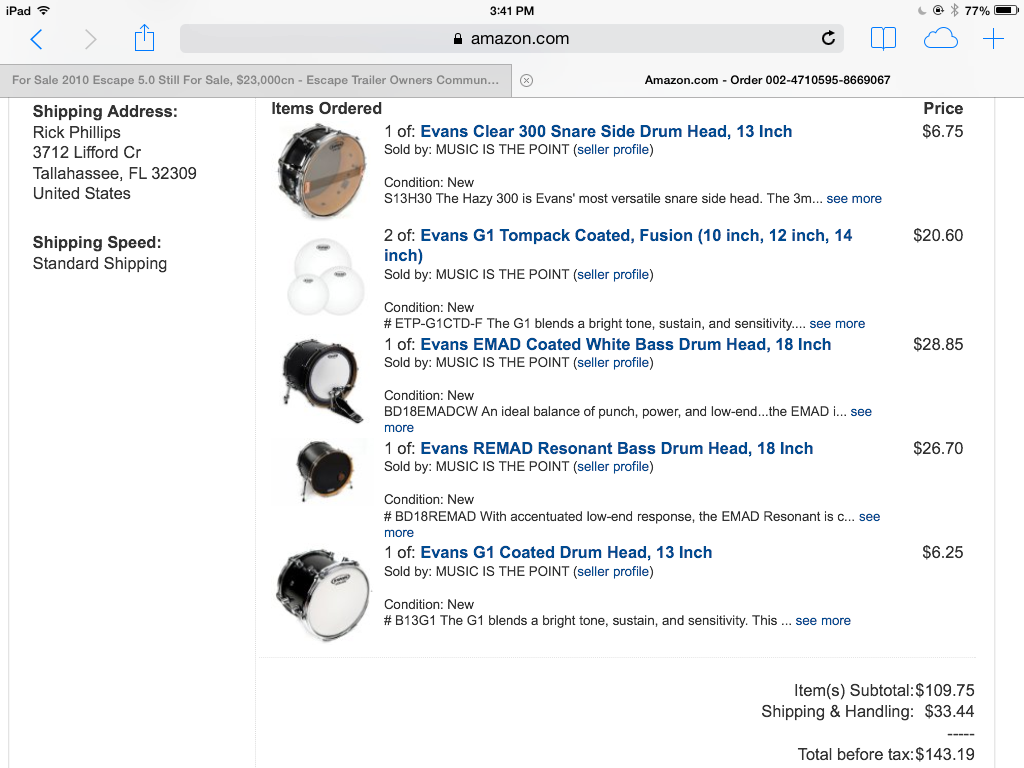Show iCloud tabs via the cloud icon
1024x768 pixels.
940,39
